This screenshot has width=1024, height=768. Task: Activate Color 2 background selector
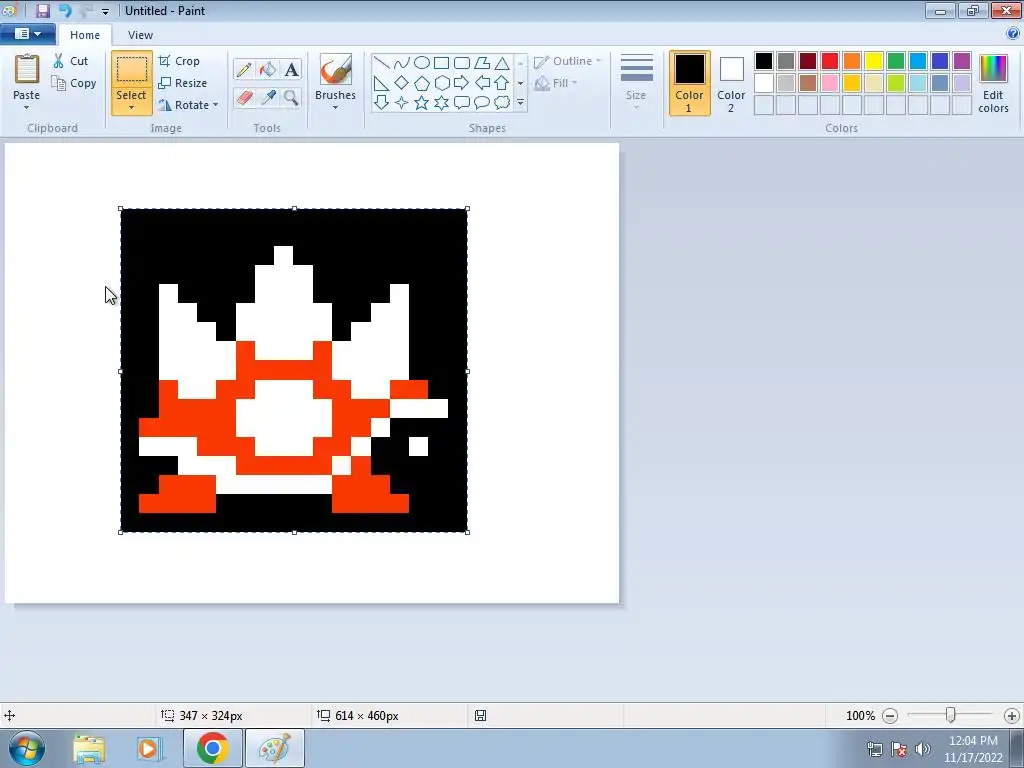[731, 83]
